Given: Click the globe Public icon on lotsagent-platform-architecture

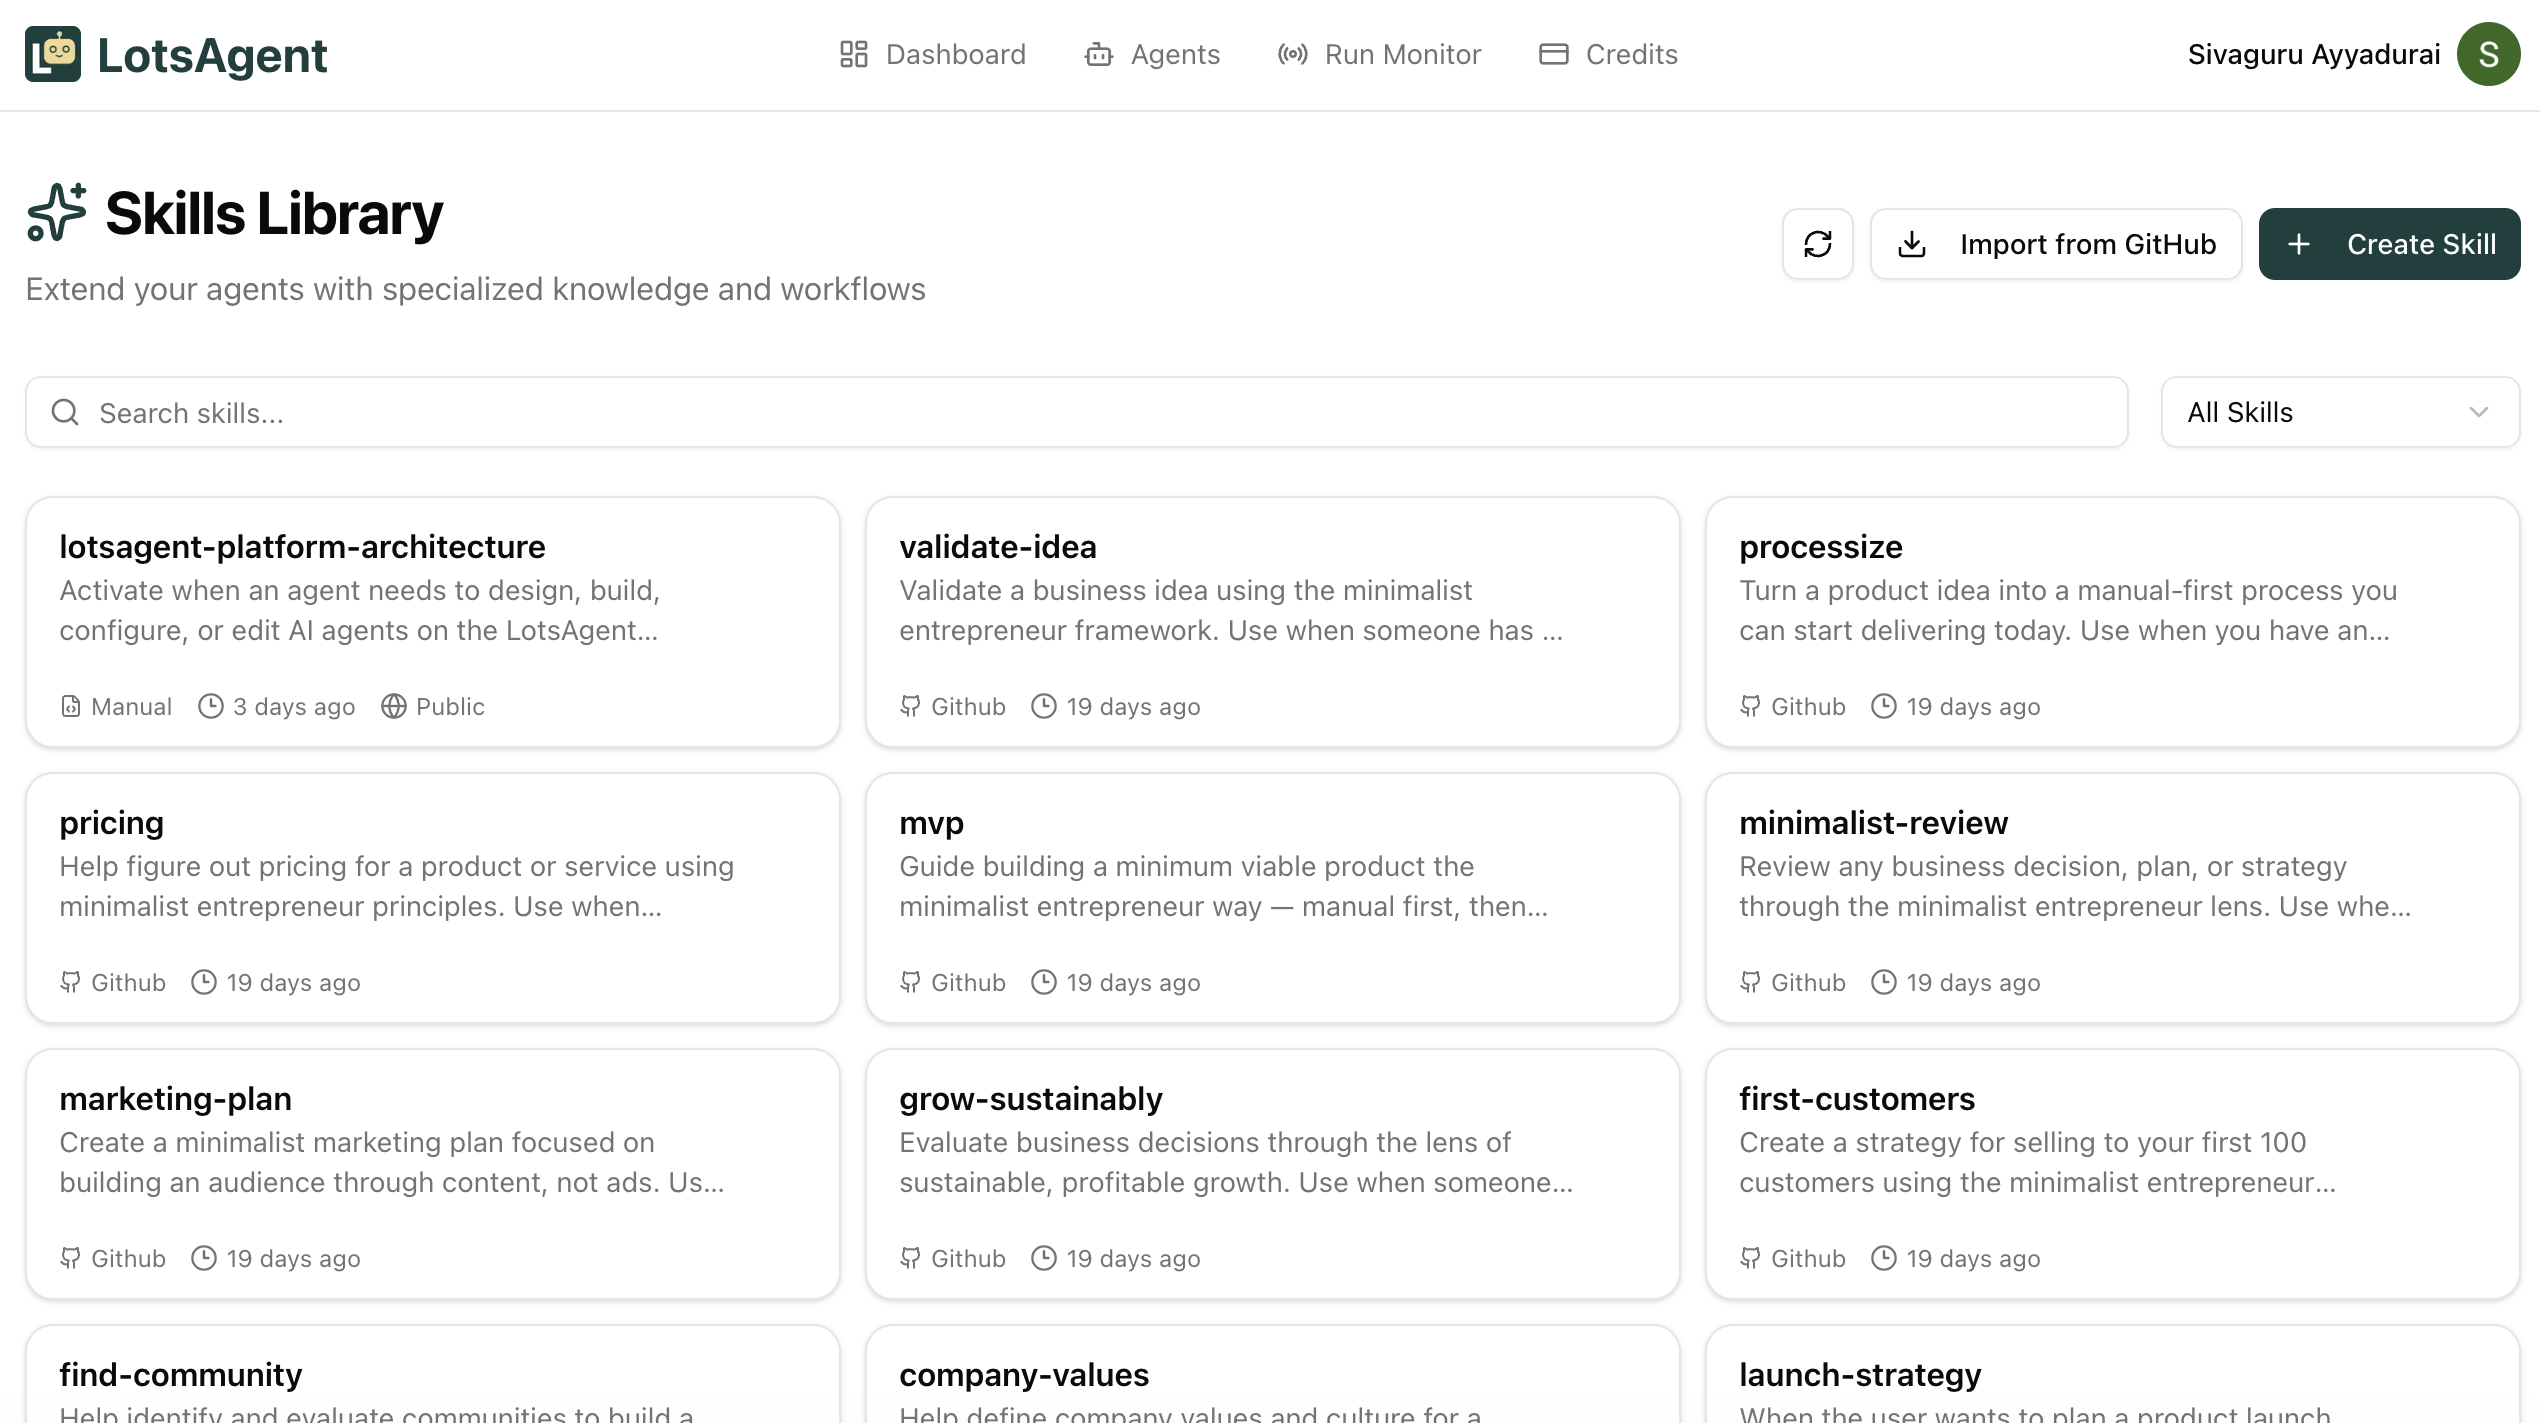Looking at the screenshot, I should tap(394, 707).
